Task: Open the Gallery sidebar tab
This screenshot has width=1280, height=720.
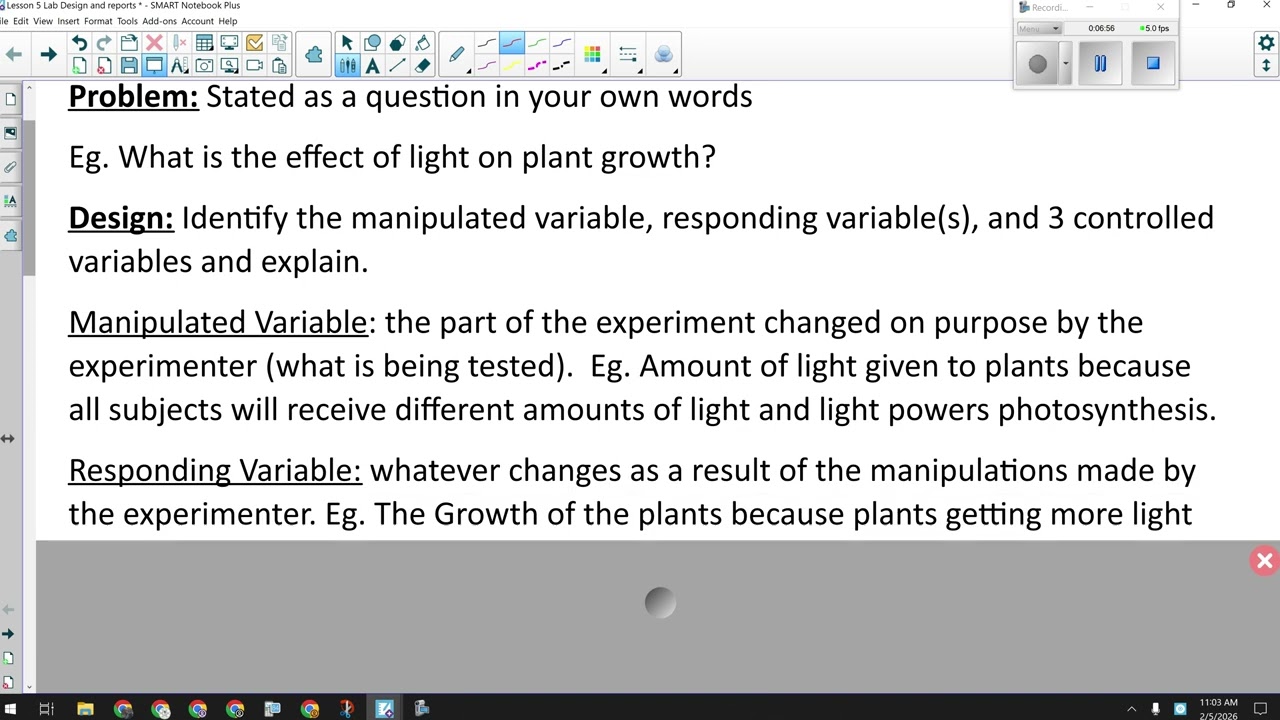Action: [x=10, y=133]
